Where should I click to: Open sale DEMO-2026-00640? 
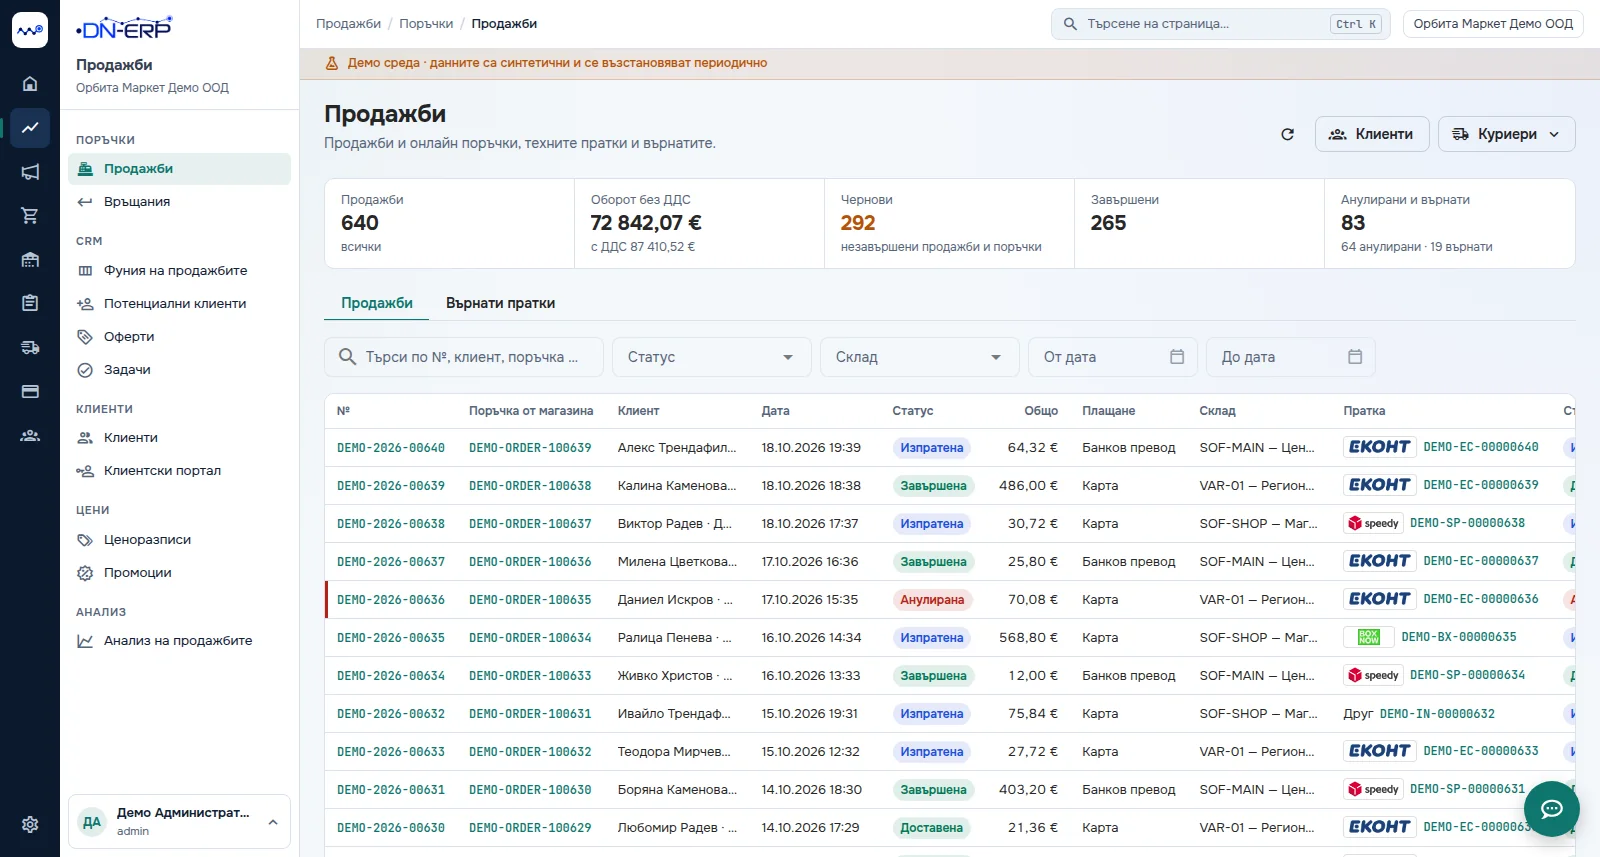tap(391, 448)
